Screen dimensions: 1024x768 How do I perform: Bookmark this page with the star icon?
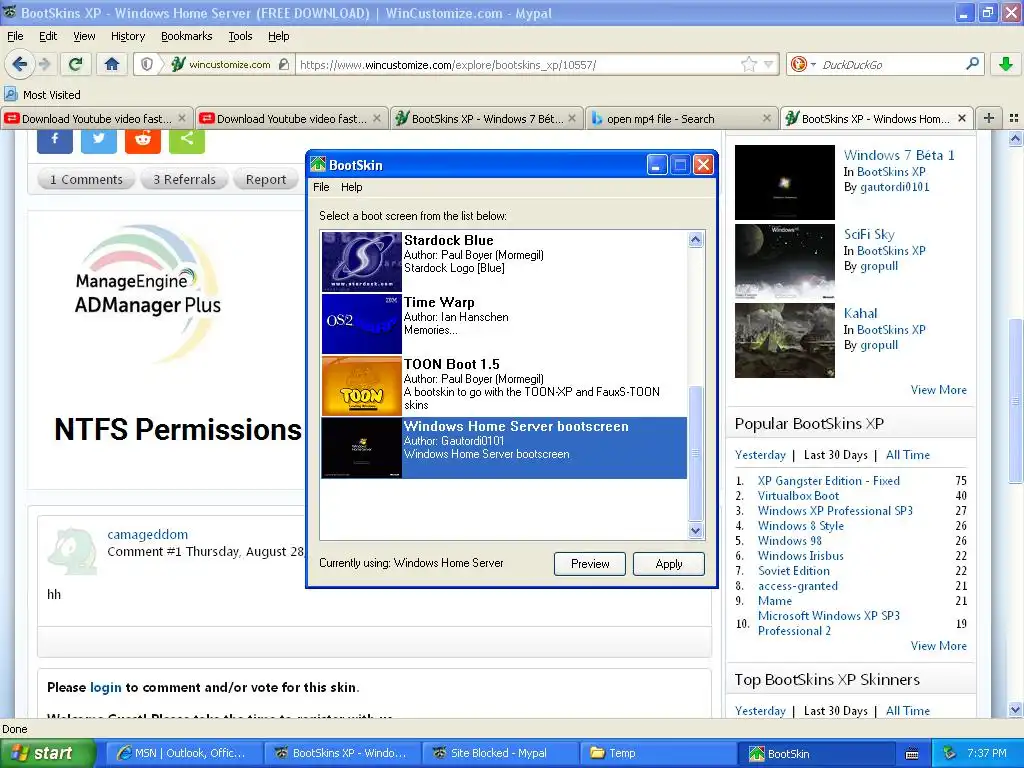(748, 64)
